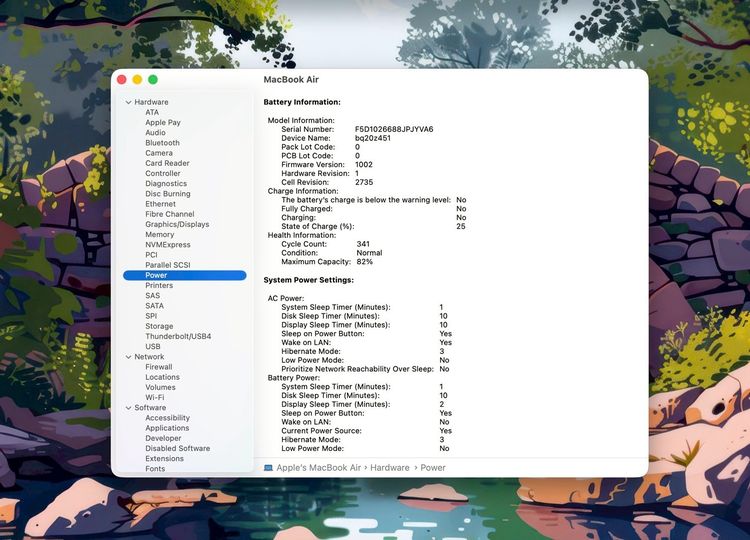Viewport: 750px width, 540px height.
Task: Click the Hardware category label
Action: pyautogui.click(x=151, y=102)
